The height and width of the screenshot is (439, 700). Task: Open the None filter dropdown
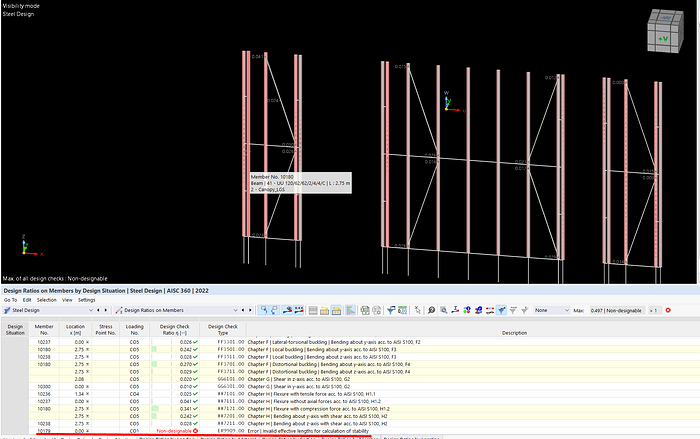point(552,310)
